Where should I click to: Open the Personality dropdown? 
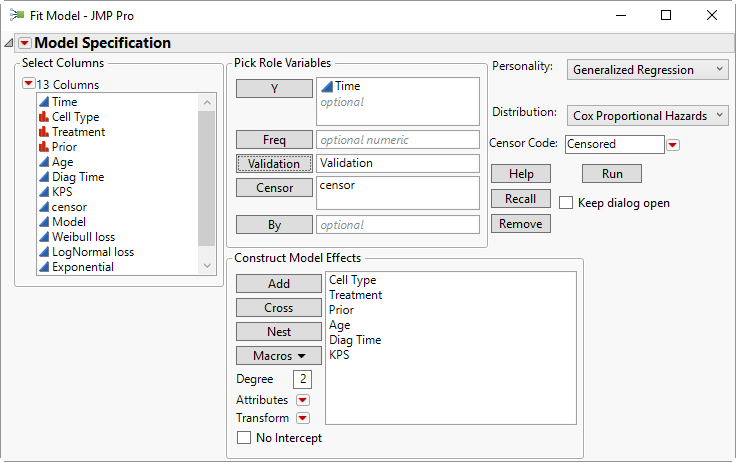point(647,69)
